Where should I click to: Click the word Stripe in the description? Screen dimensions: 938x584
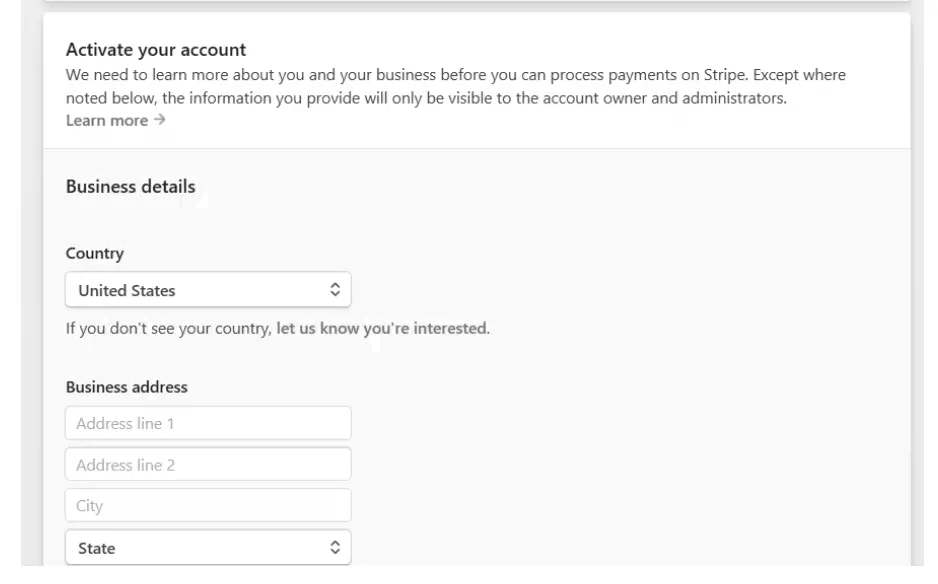pos(726,75)
